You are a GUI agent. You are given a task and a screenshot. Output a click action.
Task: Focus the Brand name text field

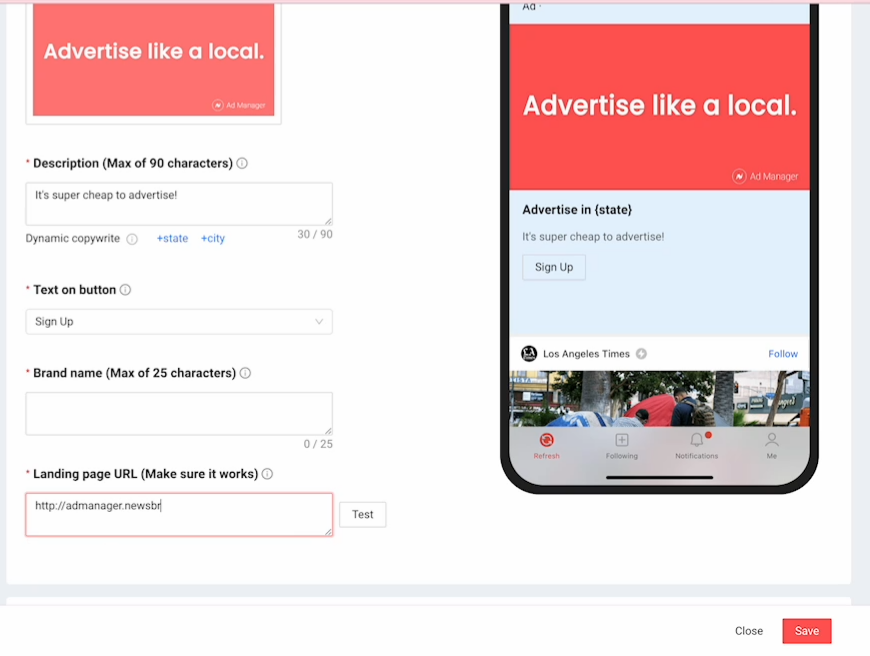pos(179,413)
